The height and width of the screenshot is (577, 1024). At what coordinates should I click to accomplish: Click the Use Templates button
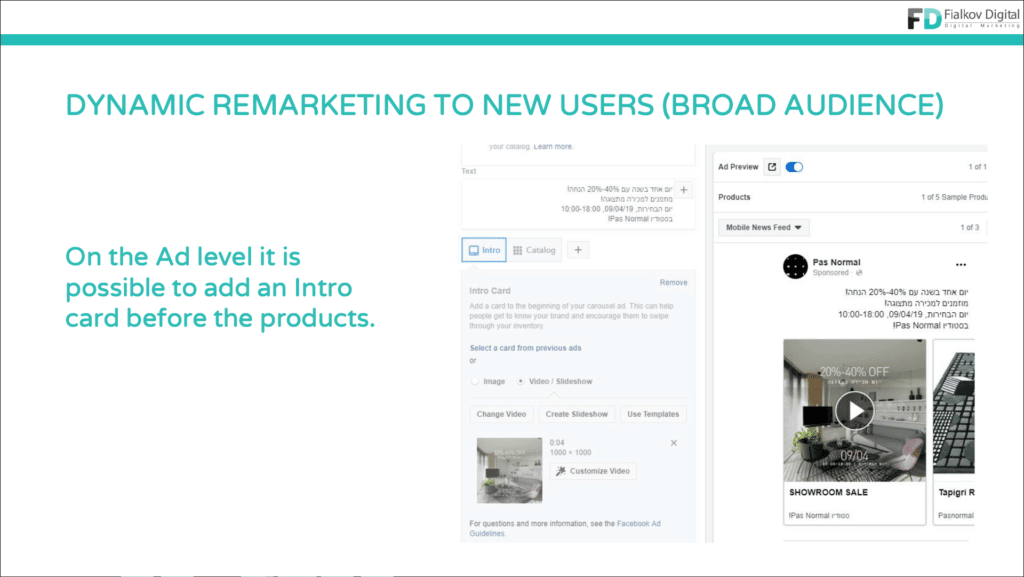click(x=653, y=414)
